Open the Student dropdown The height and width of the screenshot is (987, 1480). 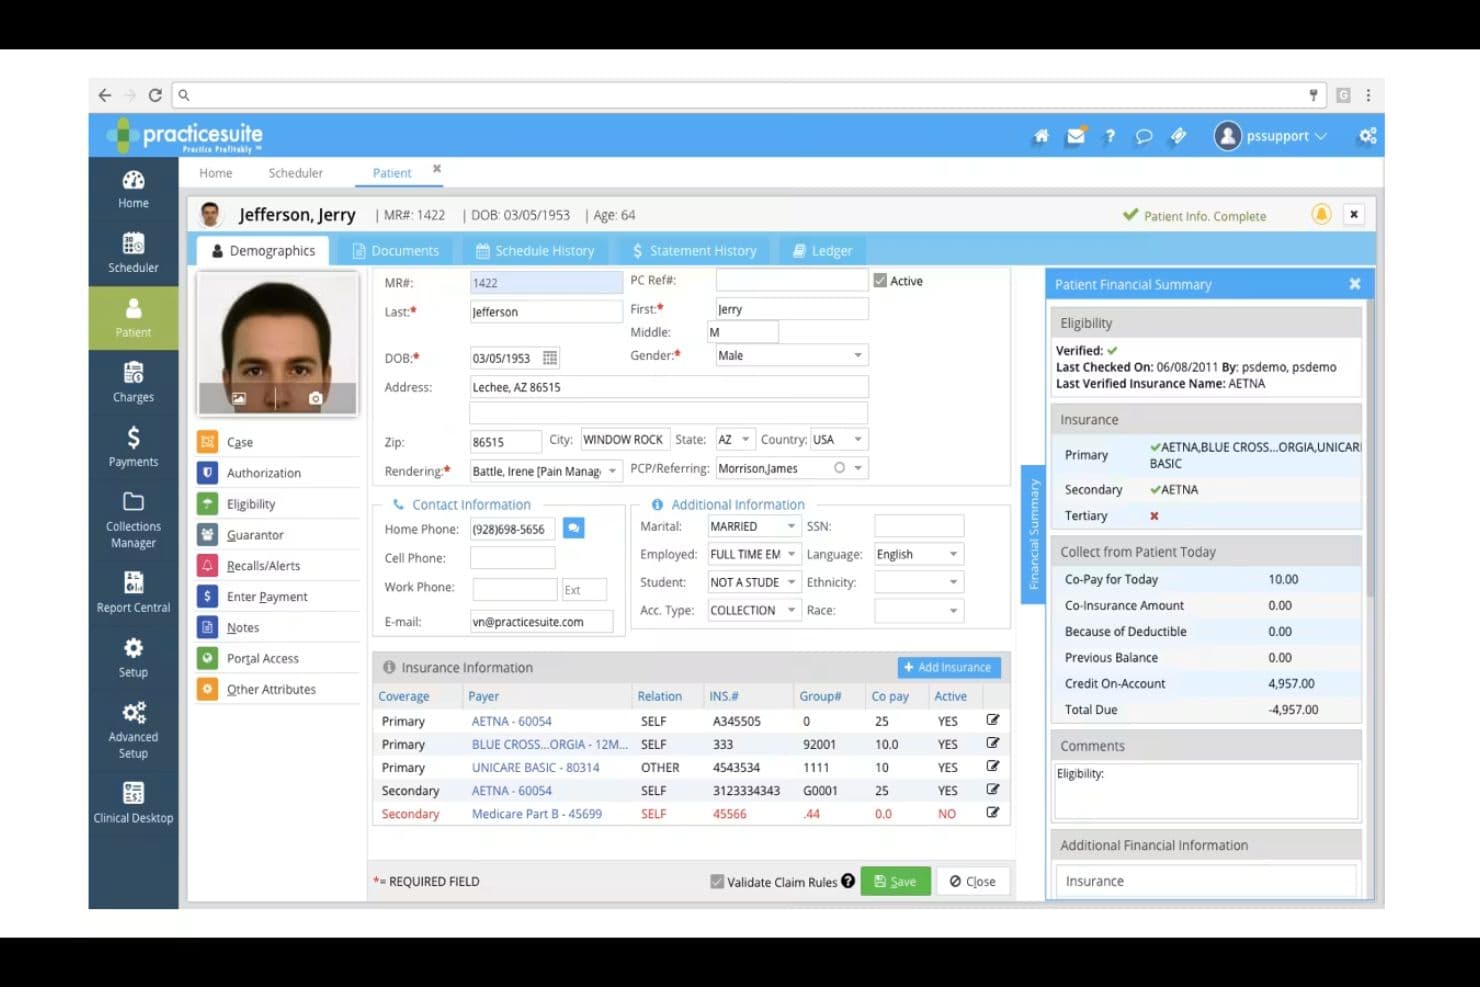(x=754, y=582)
